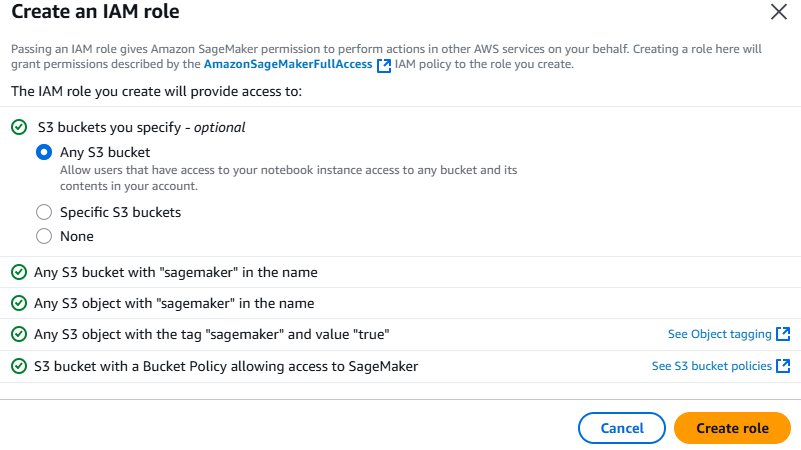Cancel the IAM role creation
This screenshot has width=801, height=450.
coord(622,428)
